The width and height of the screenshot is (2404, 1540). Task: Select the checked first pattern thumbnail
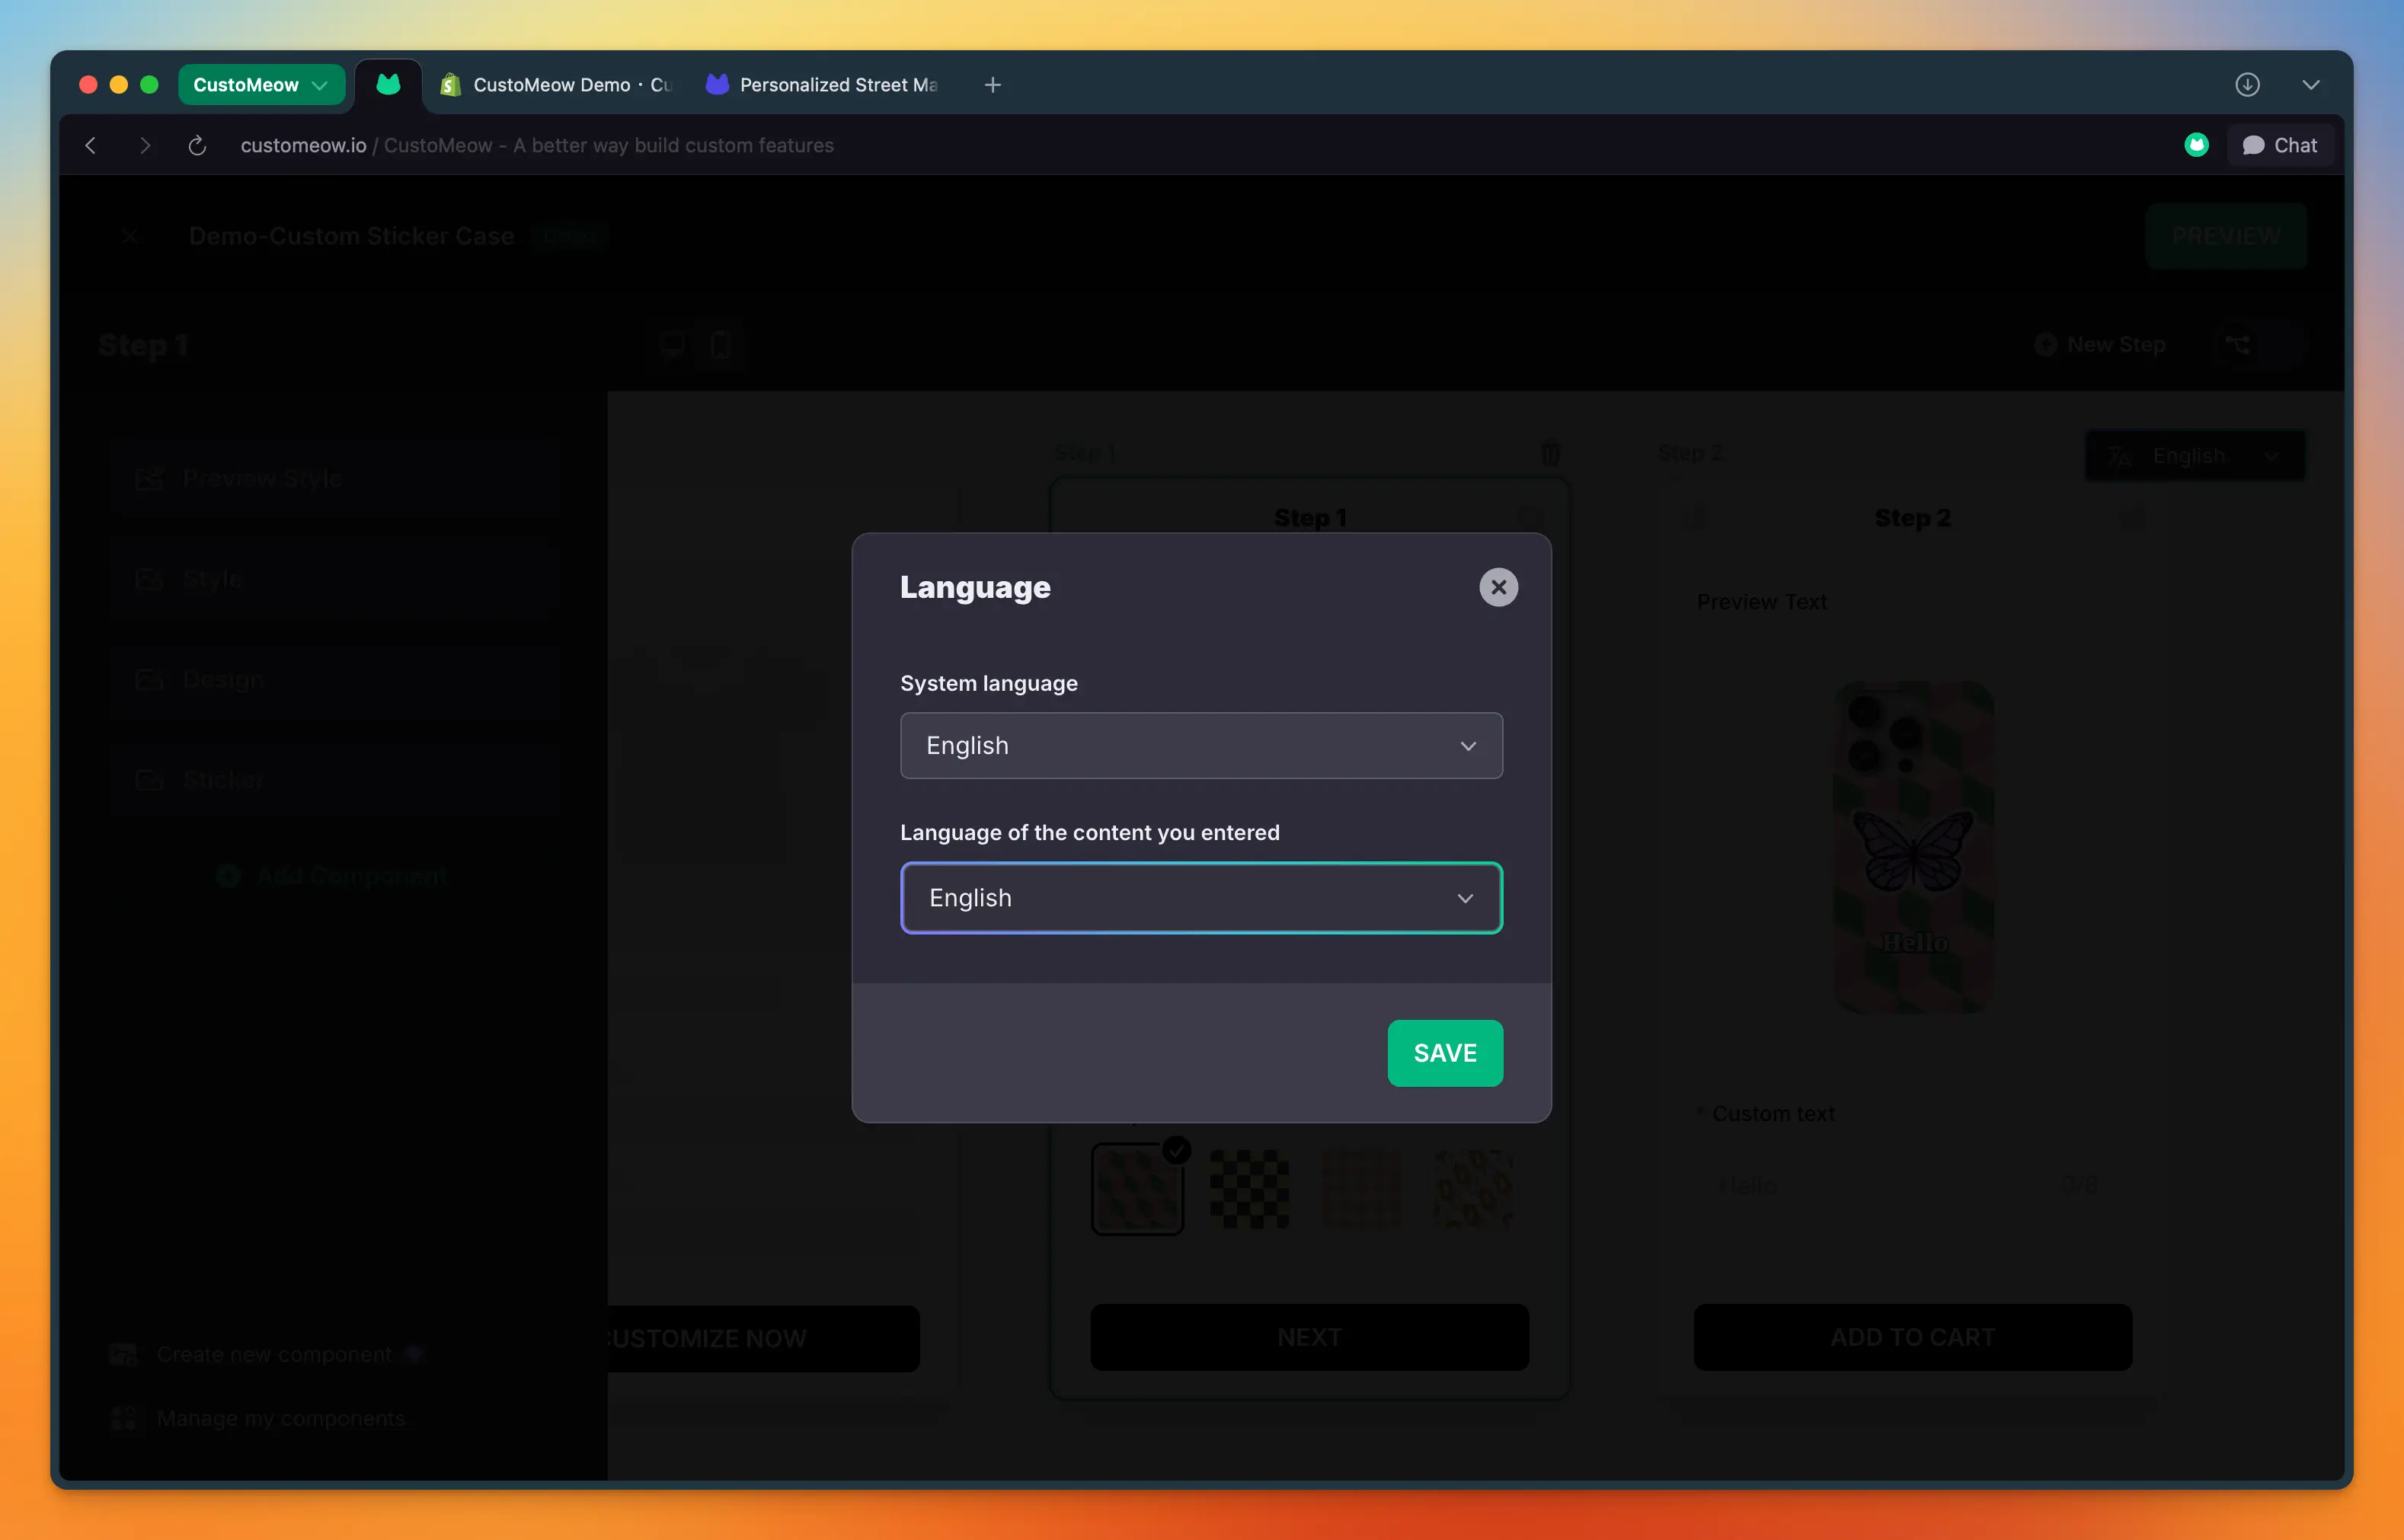tap(1137, 1188)
